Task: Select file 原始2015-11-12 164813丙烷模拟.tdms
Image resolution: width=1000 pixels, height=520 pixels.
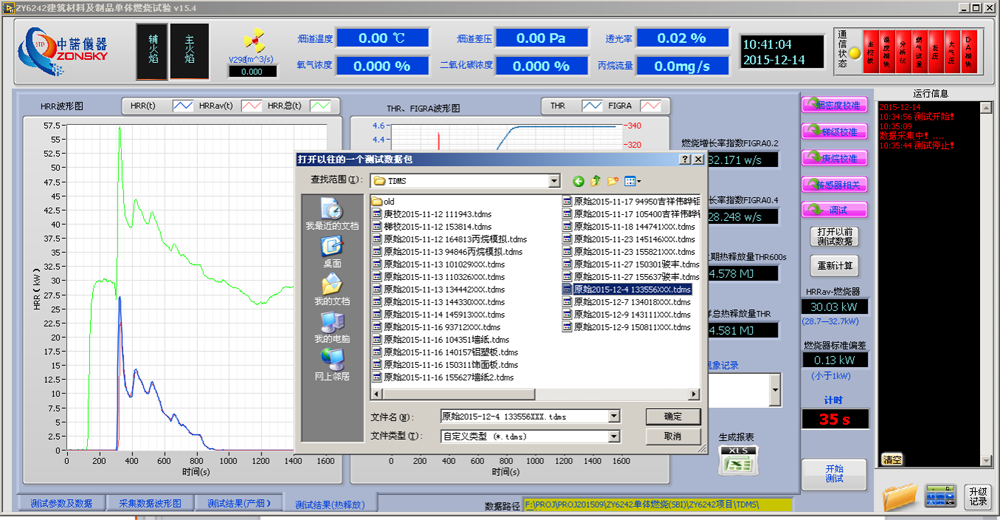Action: [x=450, y=239]
